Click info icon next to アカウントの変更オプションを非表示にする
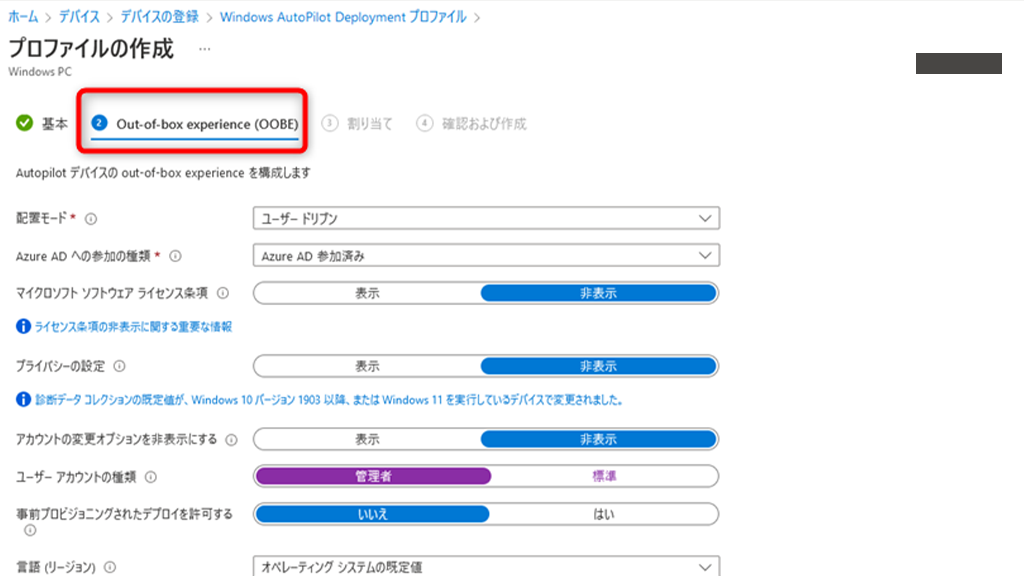Viewport: 1024px width, 576px height. [x=232, y=440]
